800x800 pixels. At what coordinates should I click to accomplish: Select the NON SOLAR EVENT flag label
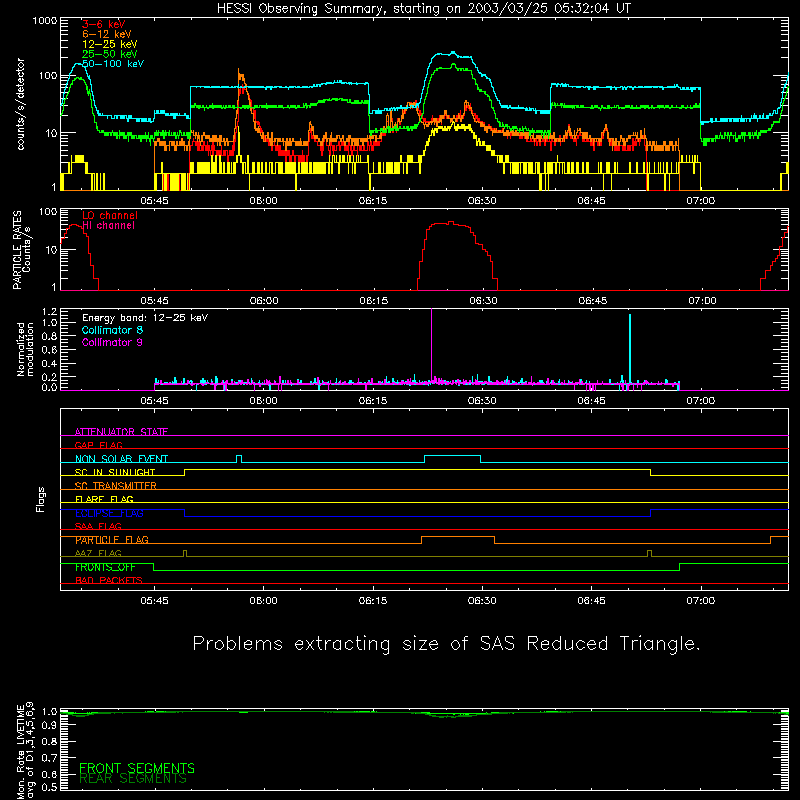121,459
